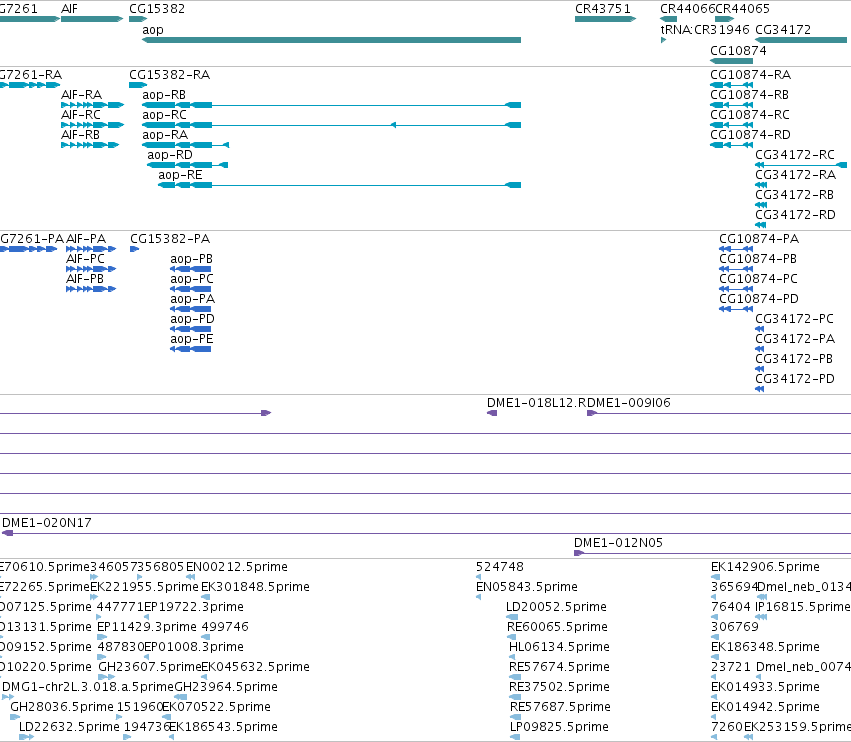Click the RE37502.5prime EST label
Image resolution: width=851 pixels, height=742 pixels.
coord(560,688)
